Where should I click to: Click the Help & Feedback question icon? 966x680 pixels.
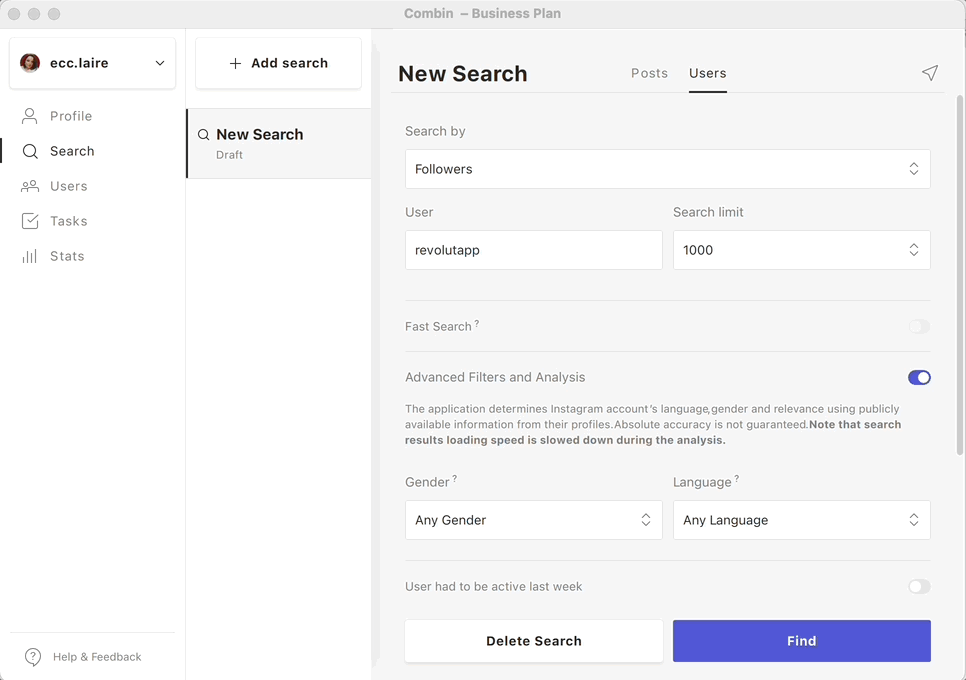point(33,657)
